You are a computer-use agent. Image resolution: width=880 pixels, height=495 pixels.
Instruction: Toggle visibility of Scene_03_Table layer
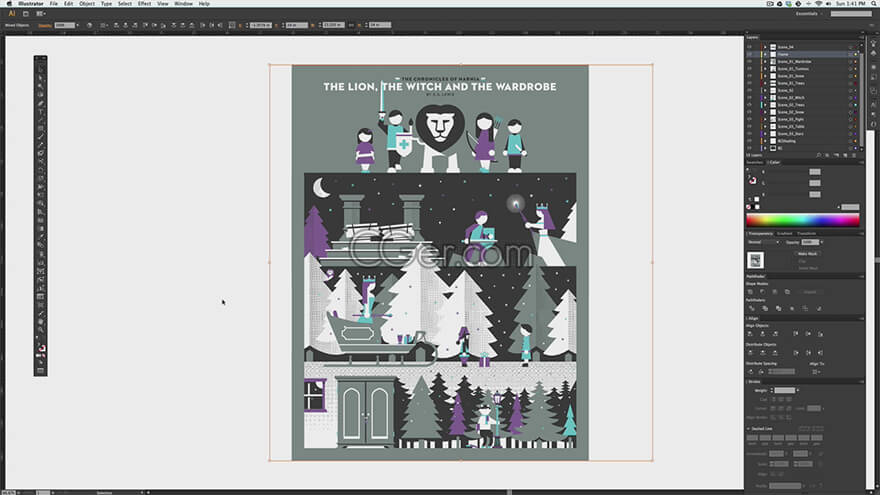[749, 127]
